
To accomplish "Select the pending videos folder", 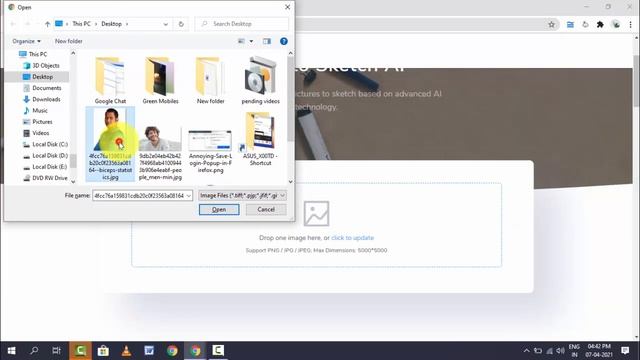I will [x=260, y=80].
